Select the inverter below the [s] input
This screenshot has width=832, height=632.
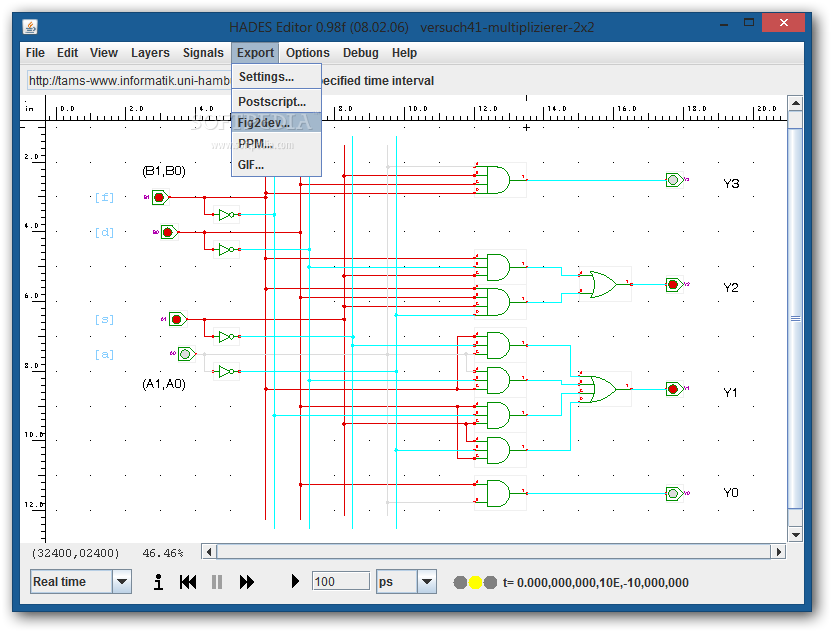[x=227, y=336]
